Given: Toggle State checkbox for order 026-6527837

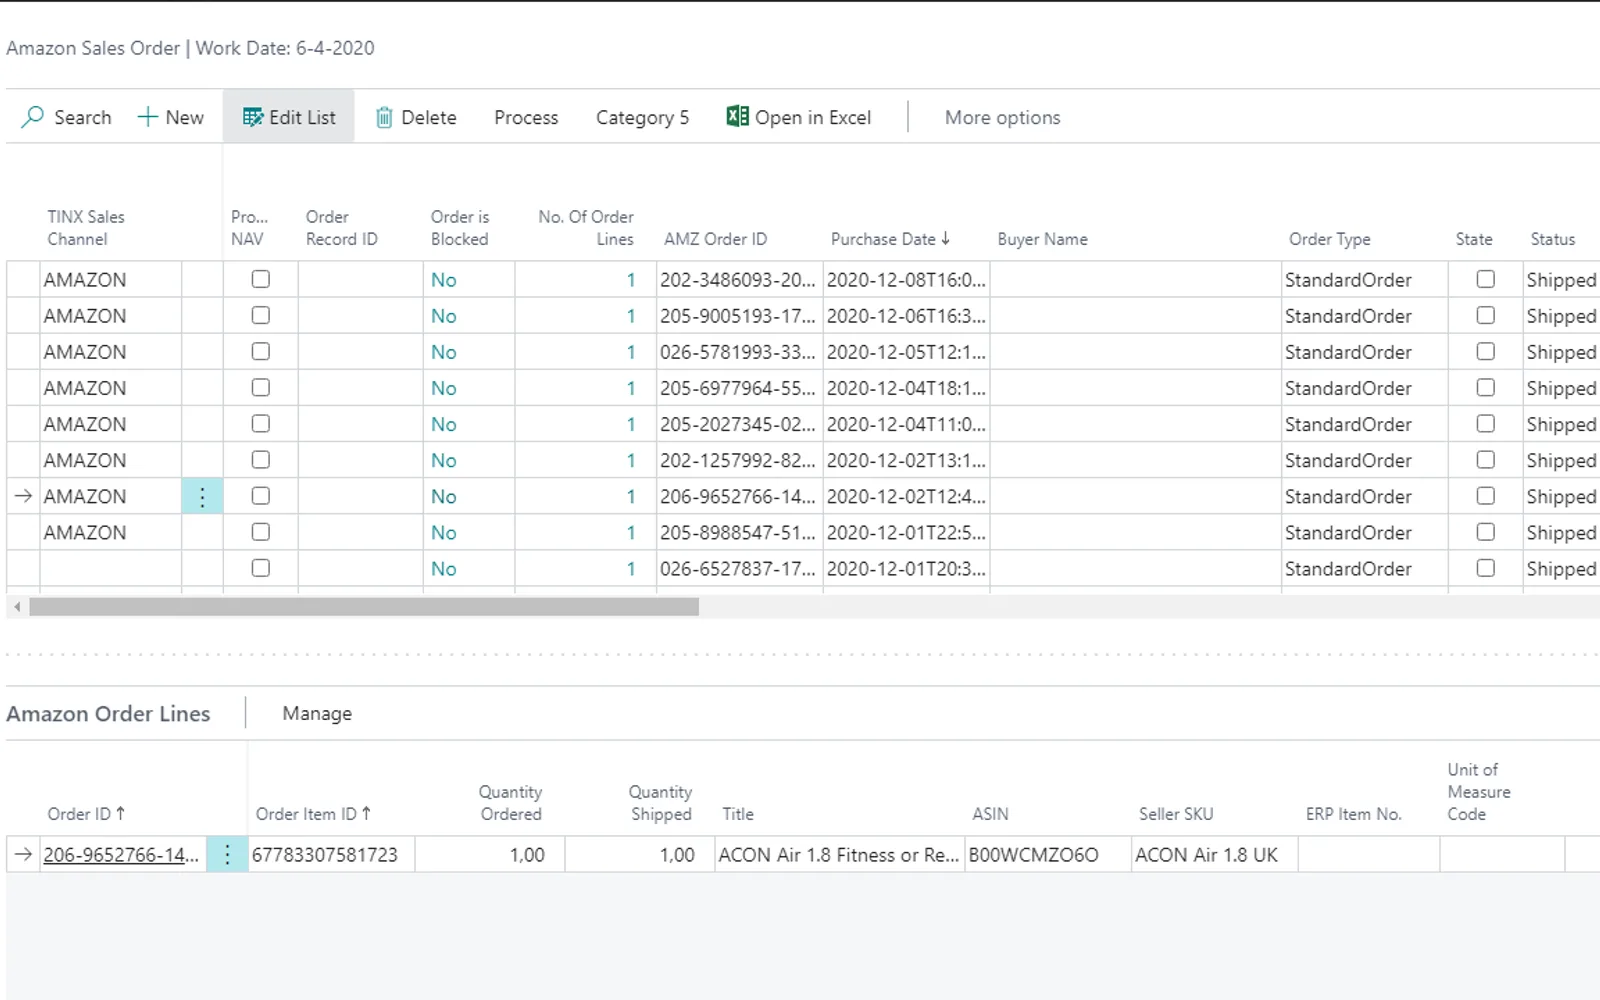Looking at the screenshot, I should tap(1486, 568).
